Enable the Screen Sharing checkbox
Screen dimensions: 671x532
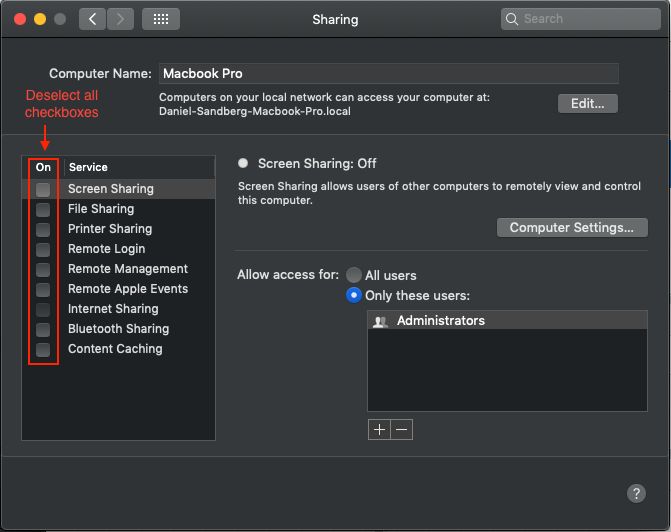43,189
